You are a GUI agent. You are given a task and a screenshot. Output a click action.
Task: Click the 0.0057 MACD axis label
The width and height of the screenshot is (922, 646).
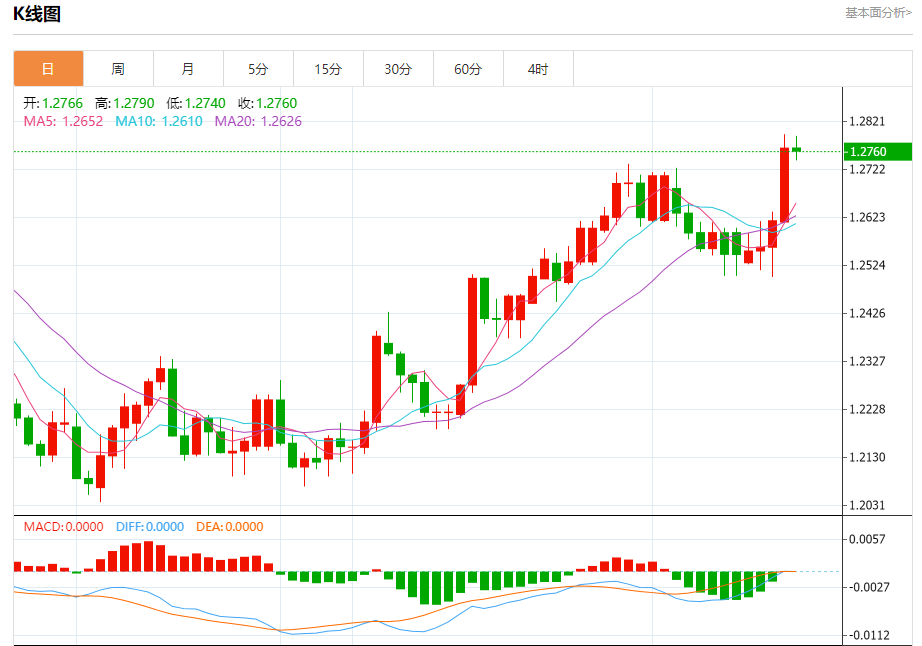click(867, 540)
